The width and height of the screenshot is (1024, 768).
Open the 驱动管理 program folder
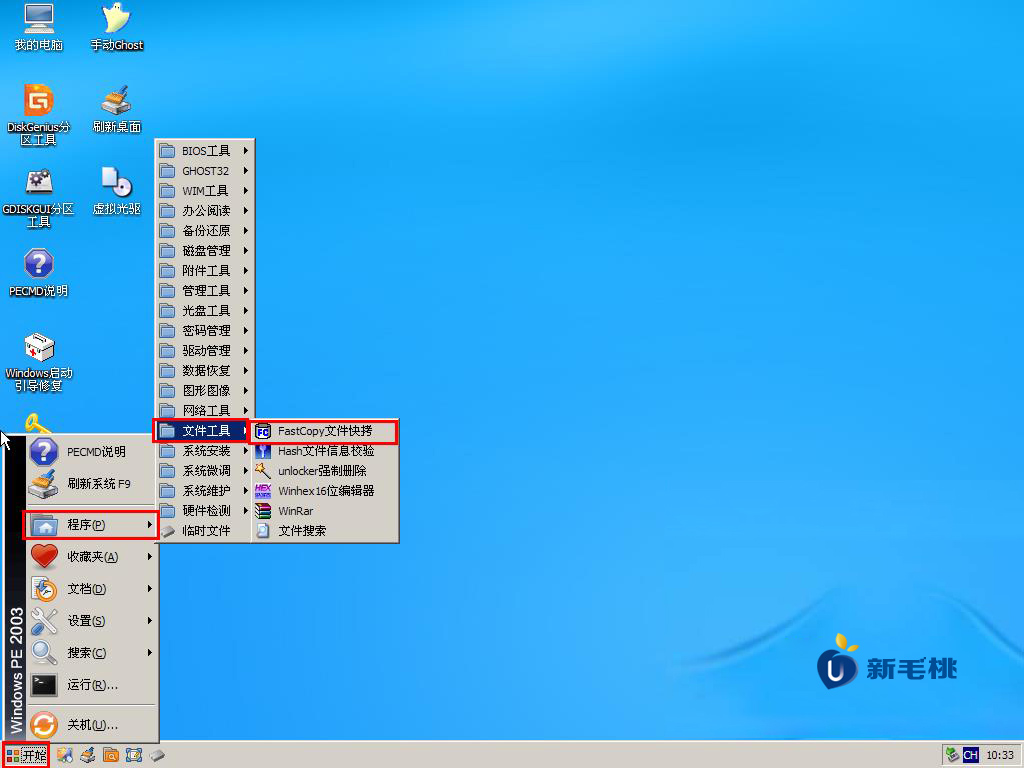click(x=204, y=351)
